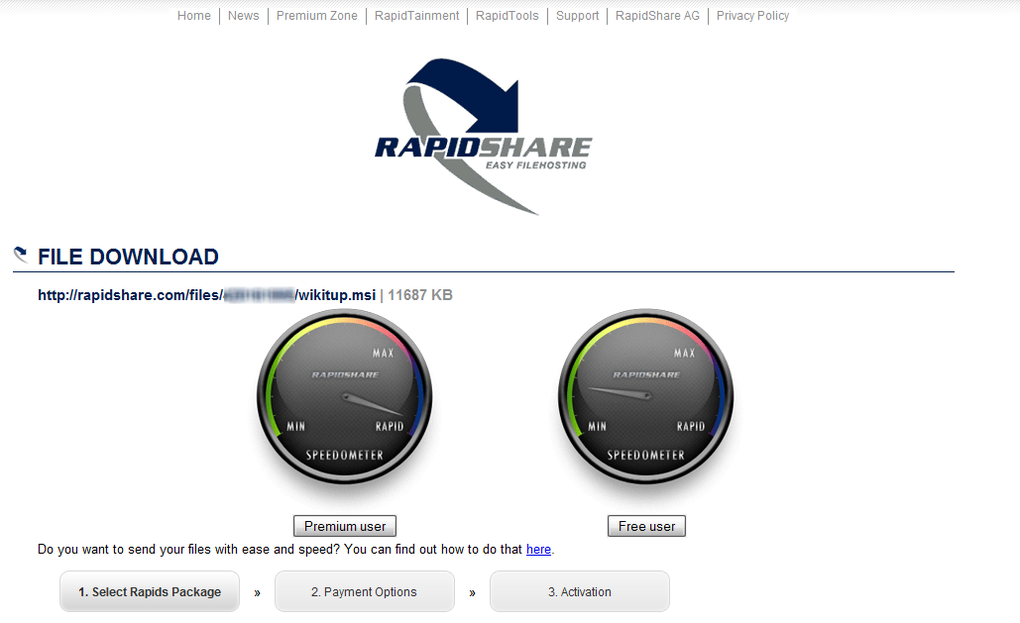Open the RapidShare AG link

[657, 16]
